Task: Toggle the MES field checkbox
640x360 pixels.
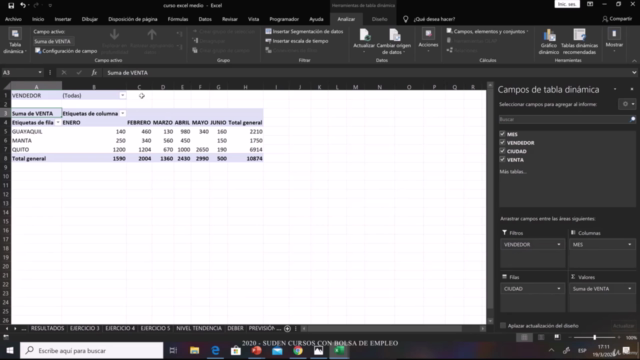Action: point(502,134)
